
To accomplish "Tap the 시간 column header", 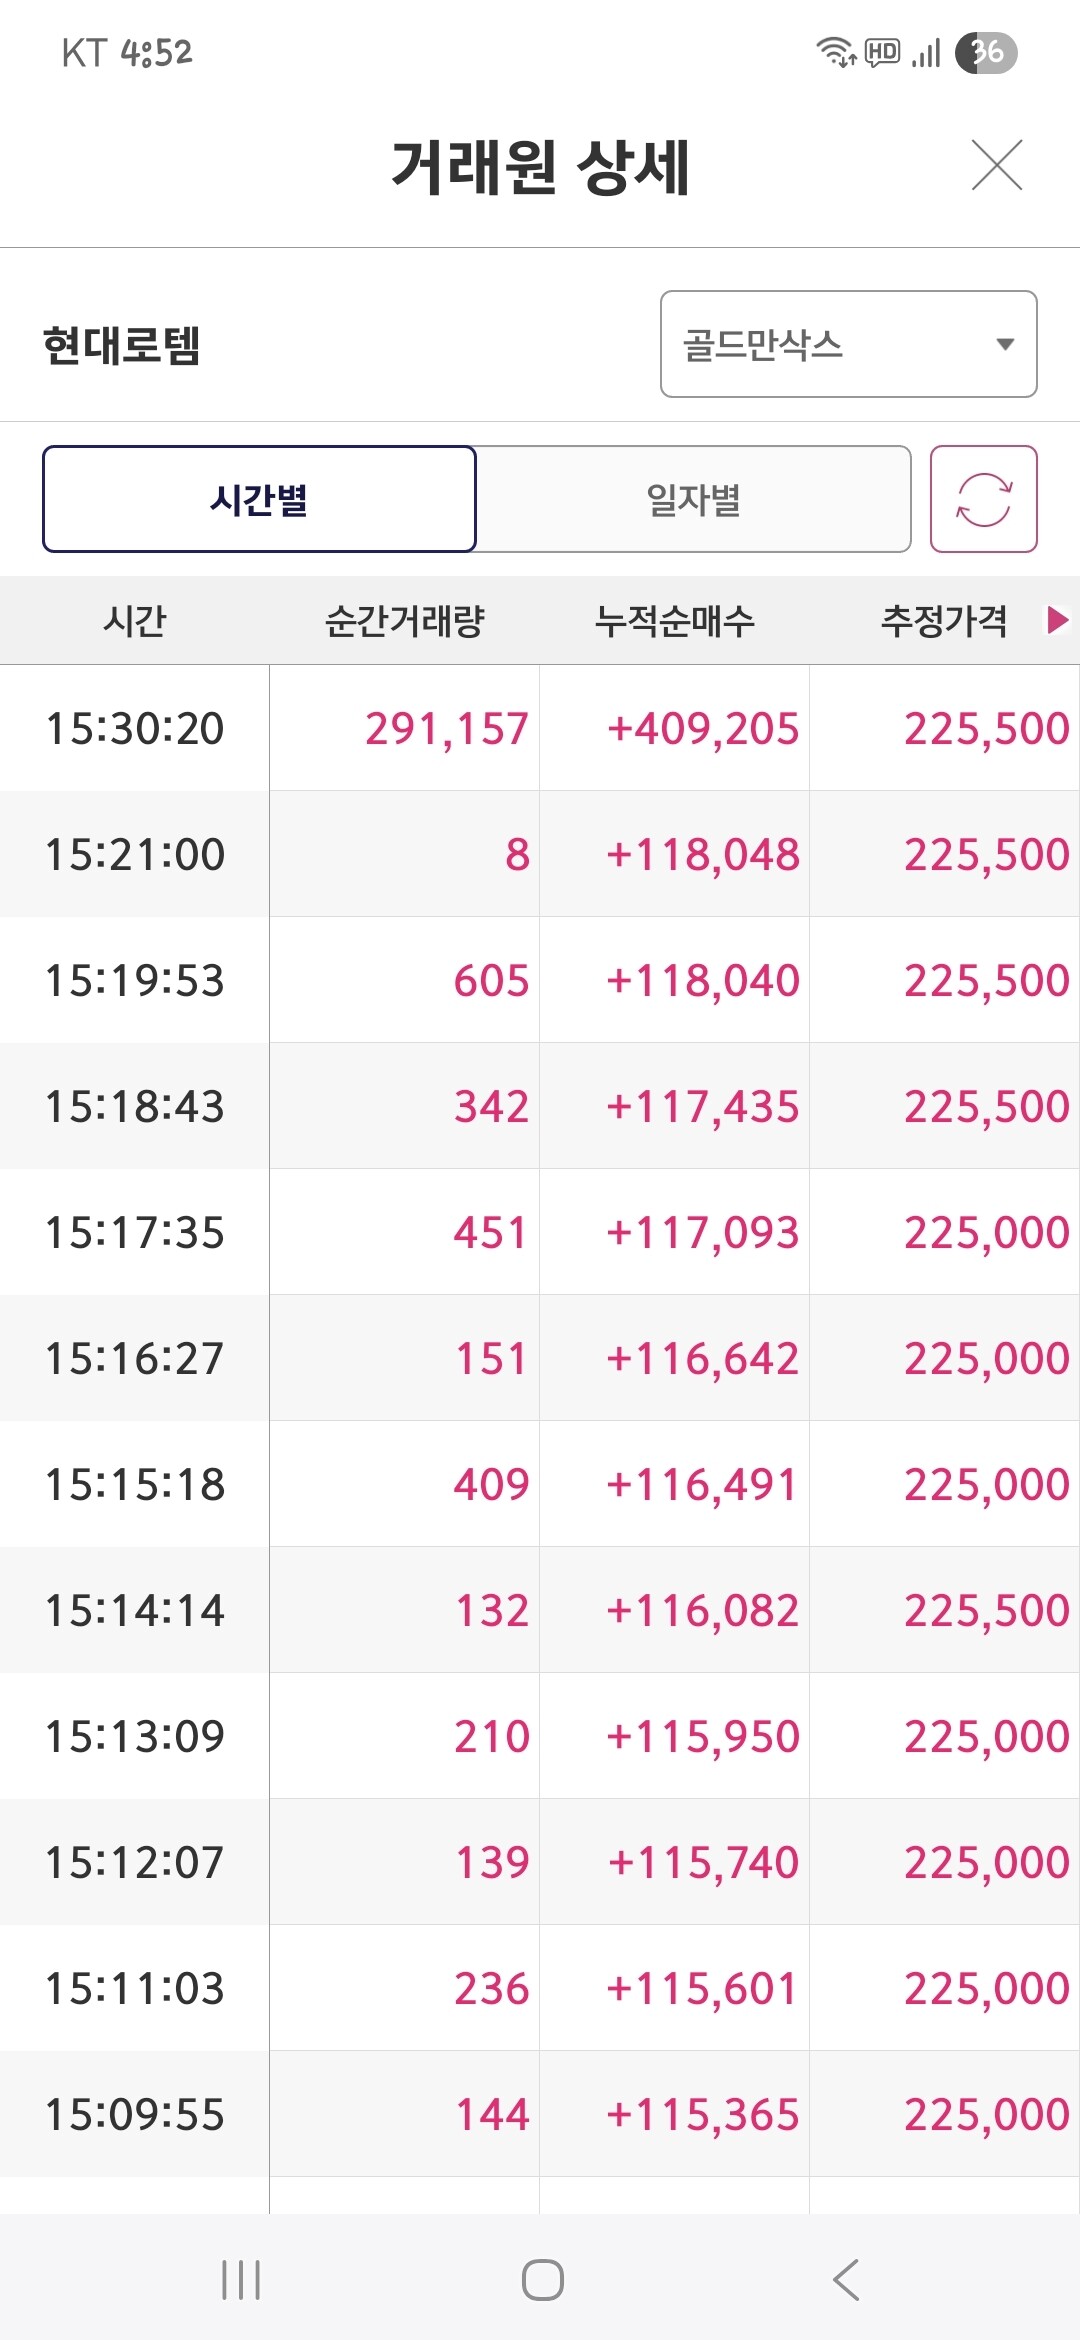I will (135, 621).
